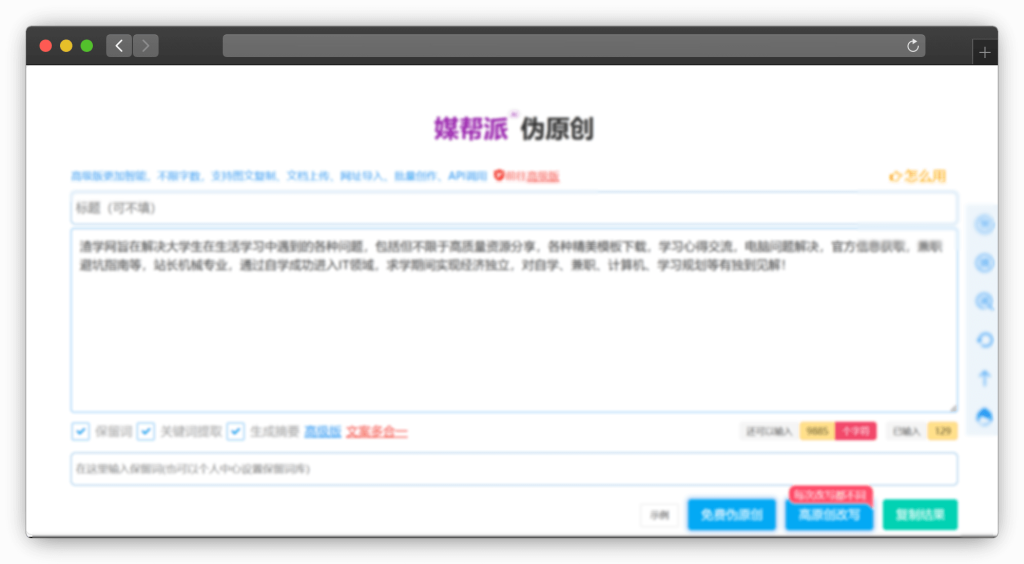This screenshot has width=1024, height=564.
Task: Open the 高级版 link beside the checkboxes
Action: [322, 432]
